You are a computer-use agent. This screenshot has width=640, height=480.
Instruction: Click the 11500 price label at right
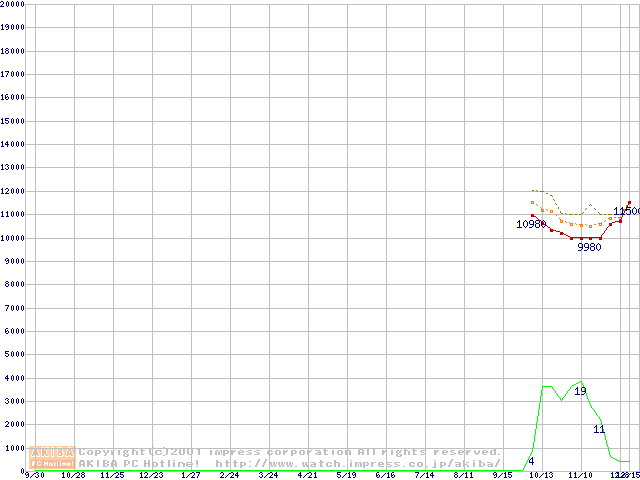pos(627,211)
